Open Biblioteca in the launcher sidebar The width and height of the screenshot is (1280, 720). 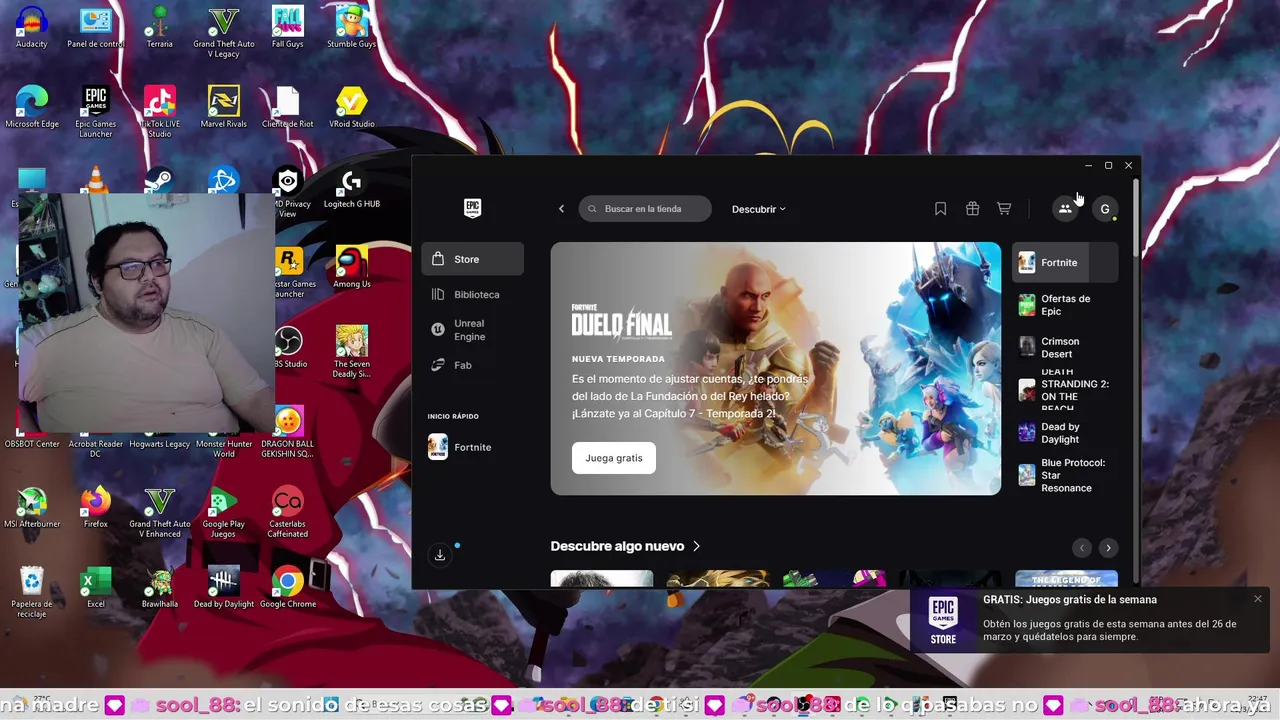coord(472,295)
